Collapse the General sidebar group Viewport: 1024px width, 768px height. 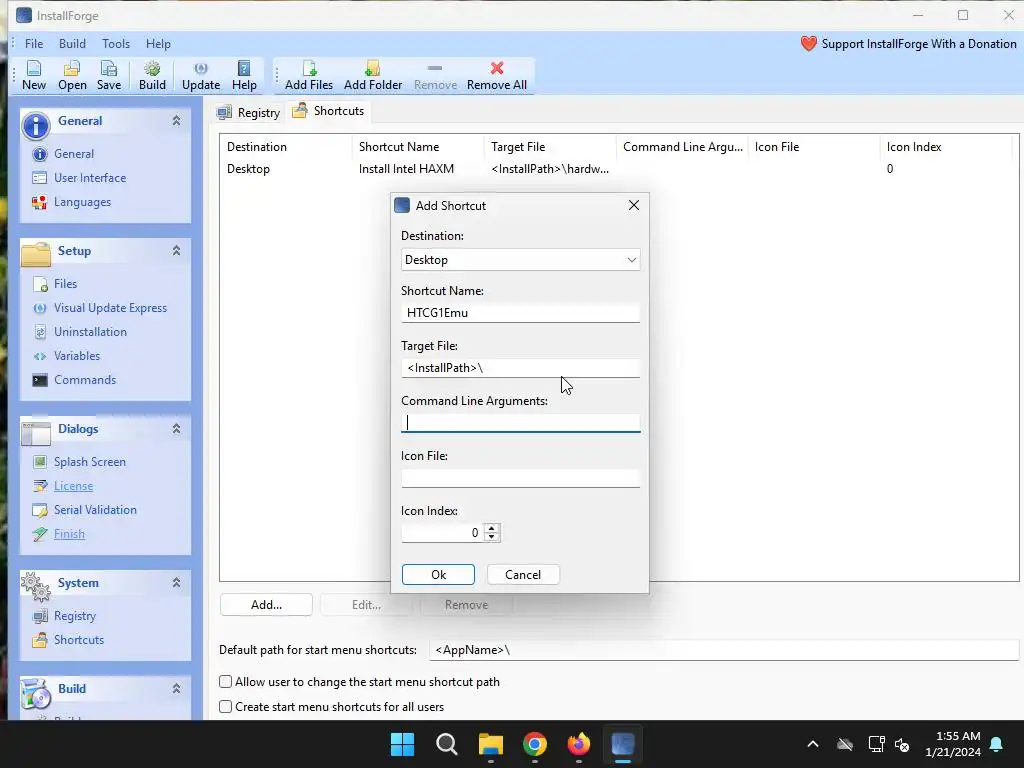pos(176,121)
